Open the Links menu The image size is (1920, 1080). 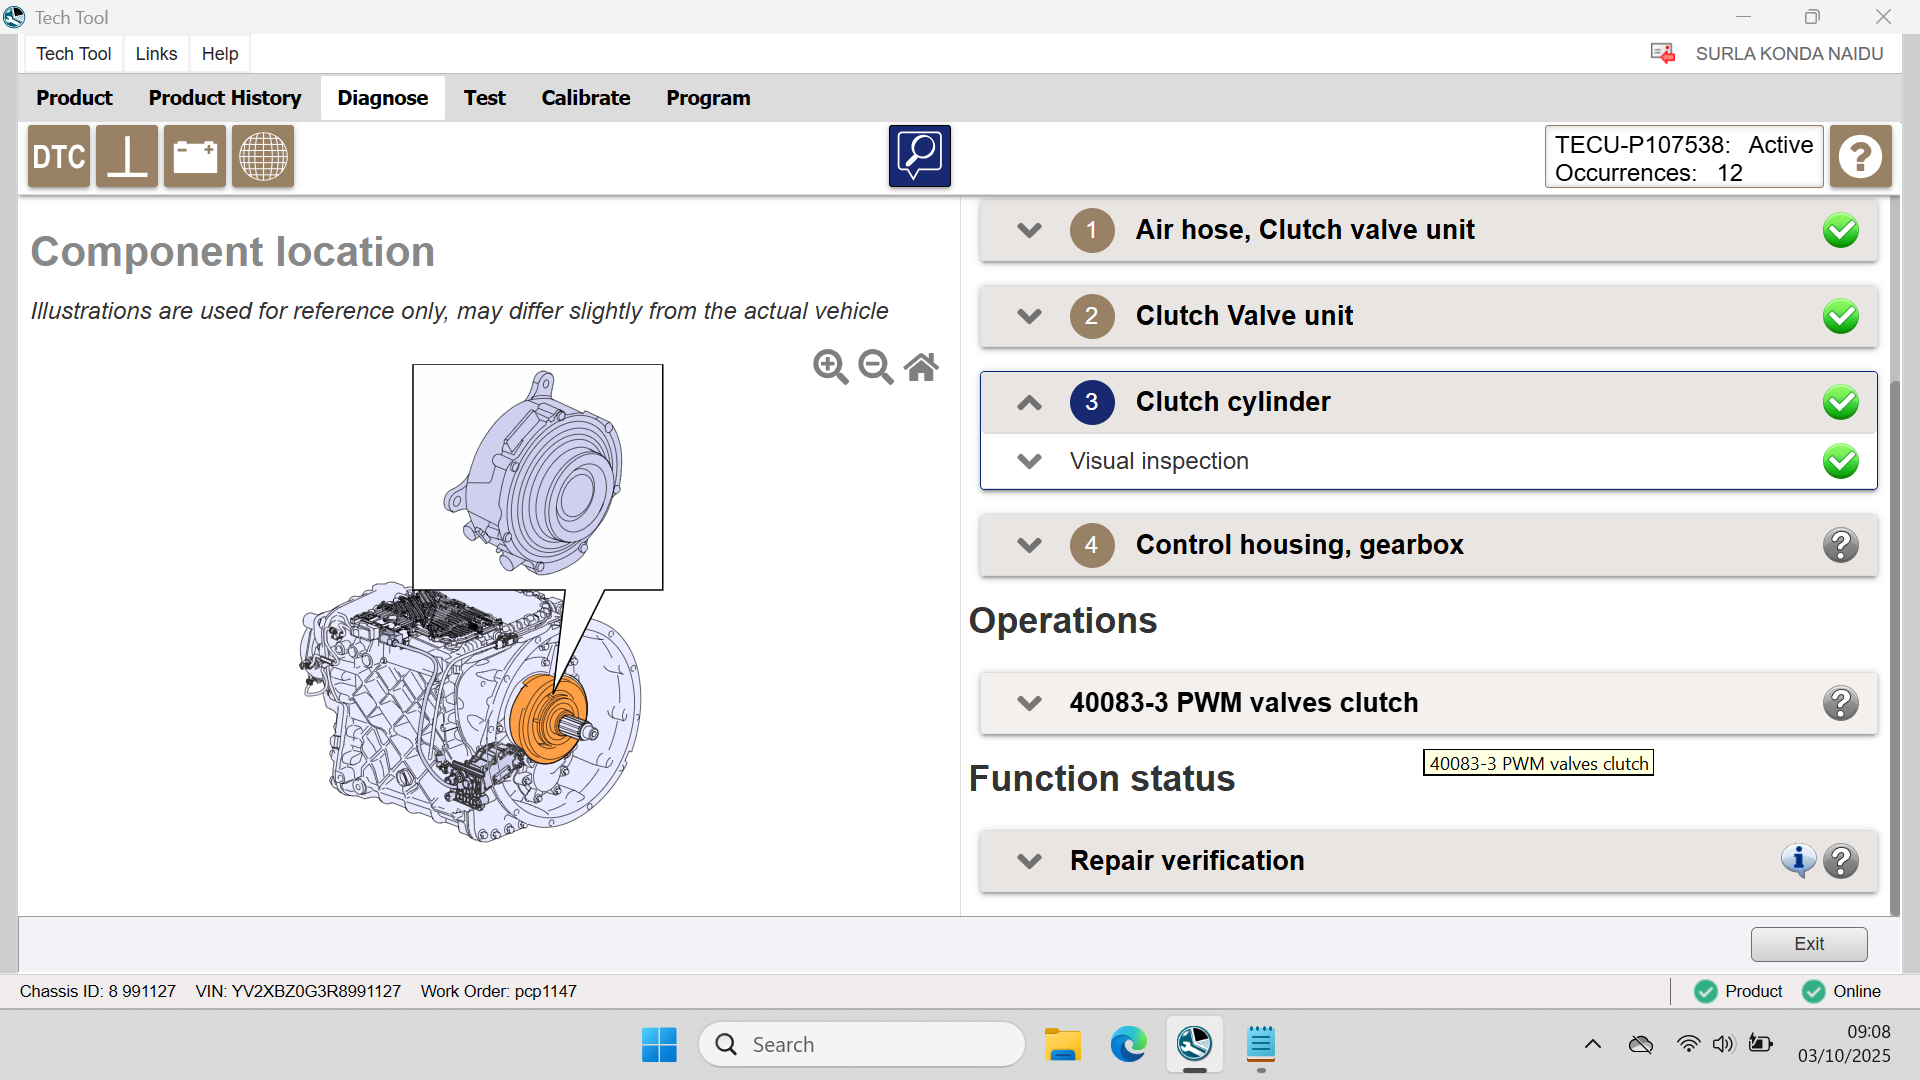[x=156, y=54]
